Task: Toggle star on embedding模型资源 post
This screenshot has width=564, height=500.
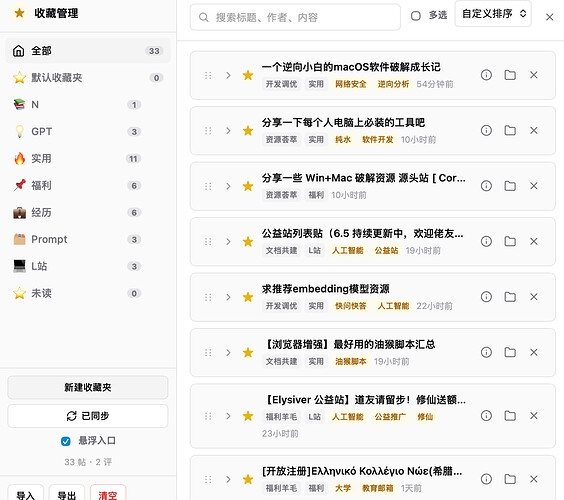Action: [248, 297]
